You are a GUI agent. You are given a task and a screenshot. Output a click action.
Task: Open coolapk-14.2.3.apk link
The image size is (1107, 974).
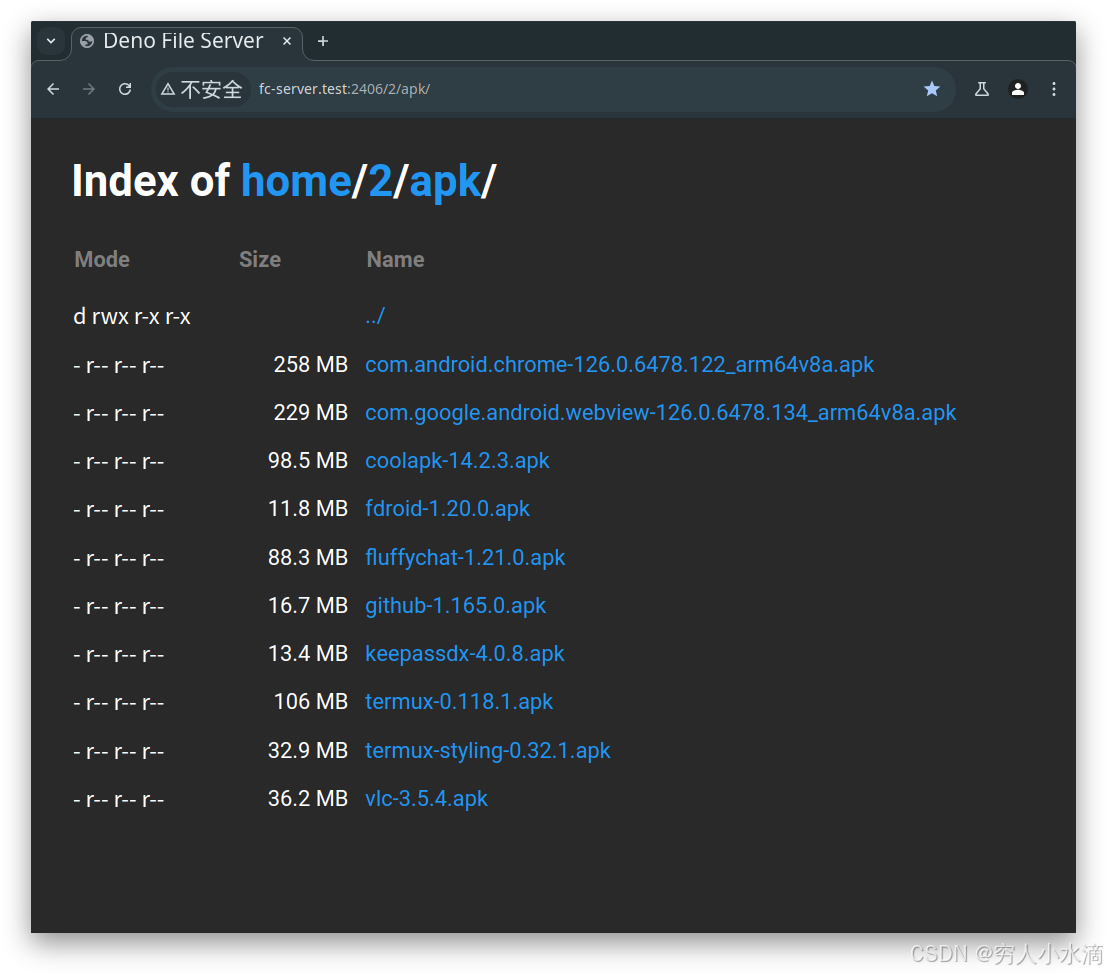tap(457, 461)
